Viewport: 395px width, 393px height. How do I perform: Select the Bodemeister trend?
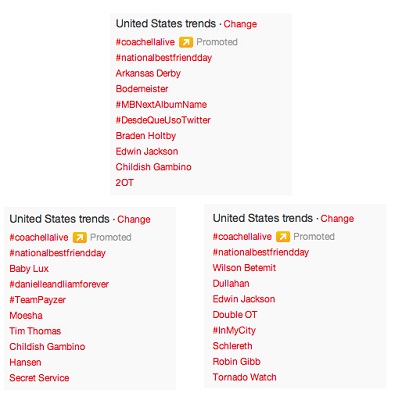point(142,89)
